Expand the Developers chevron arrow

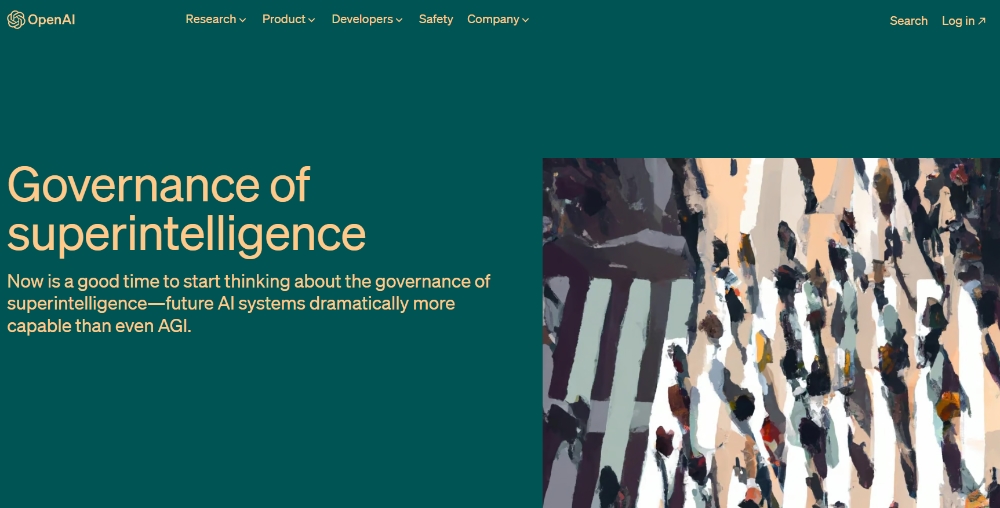click(x=399, y=20)
